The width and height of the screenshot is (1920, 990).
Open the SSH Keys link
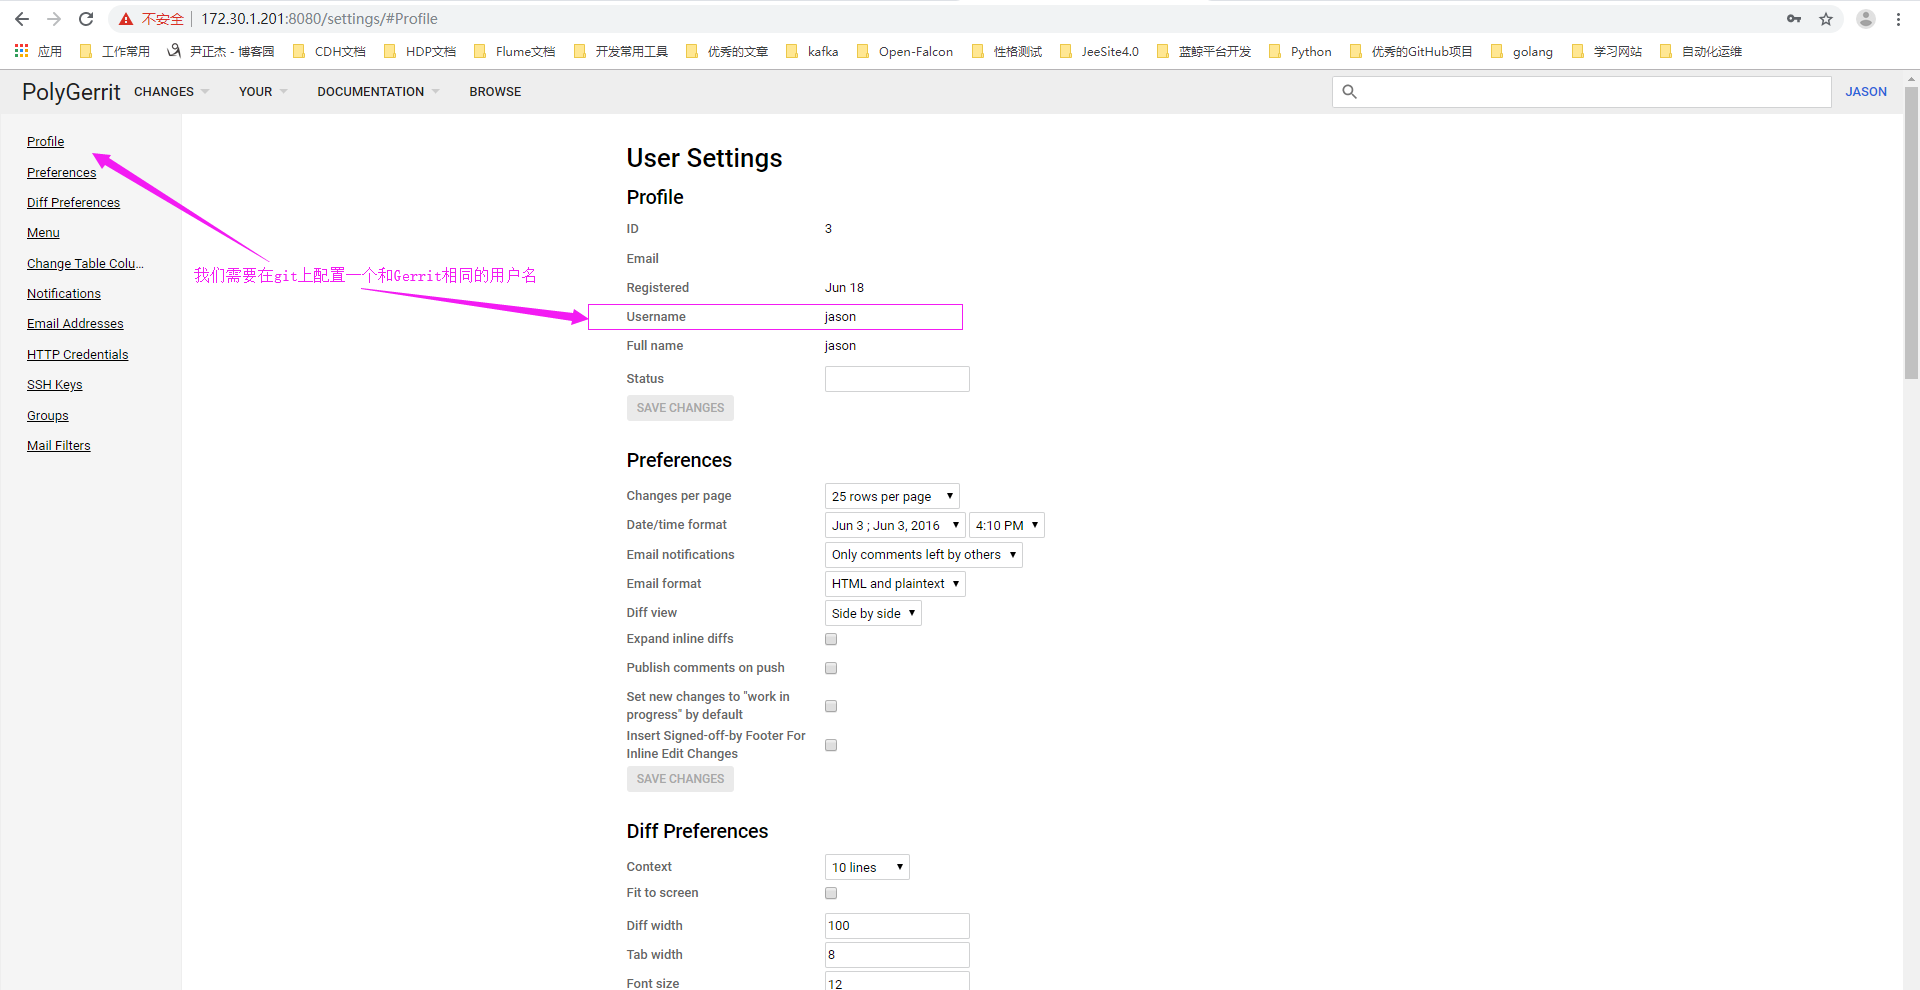tap(54, 385)
